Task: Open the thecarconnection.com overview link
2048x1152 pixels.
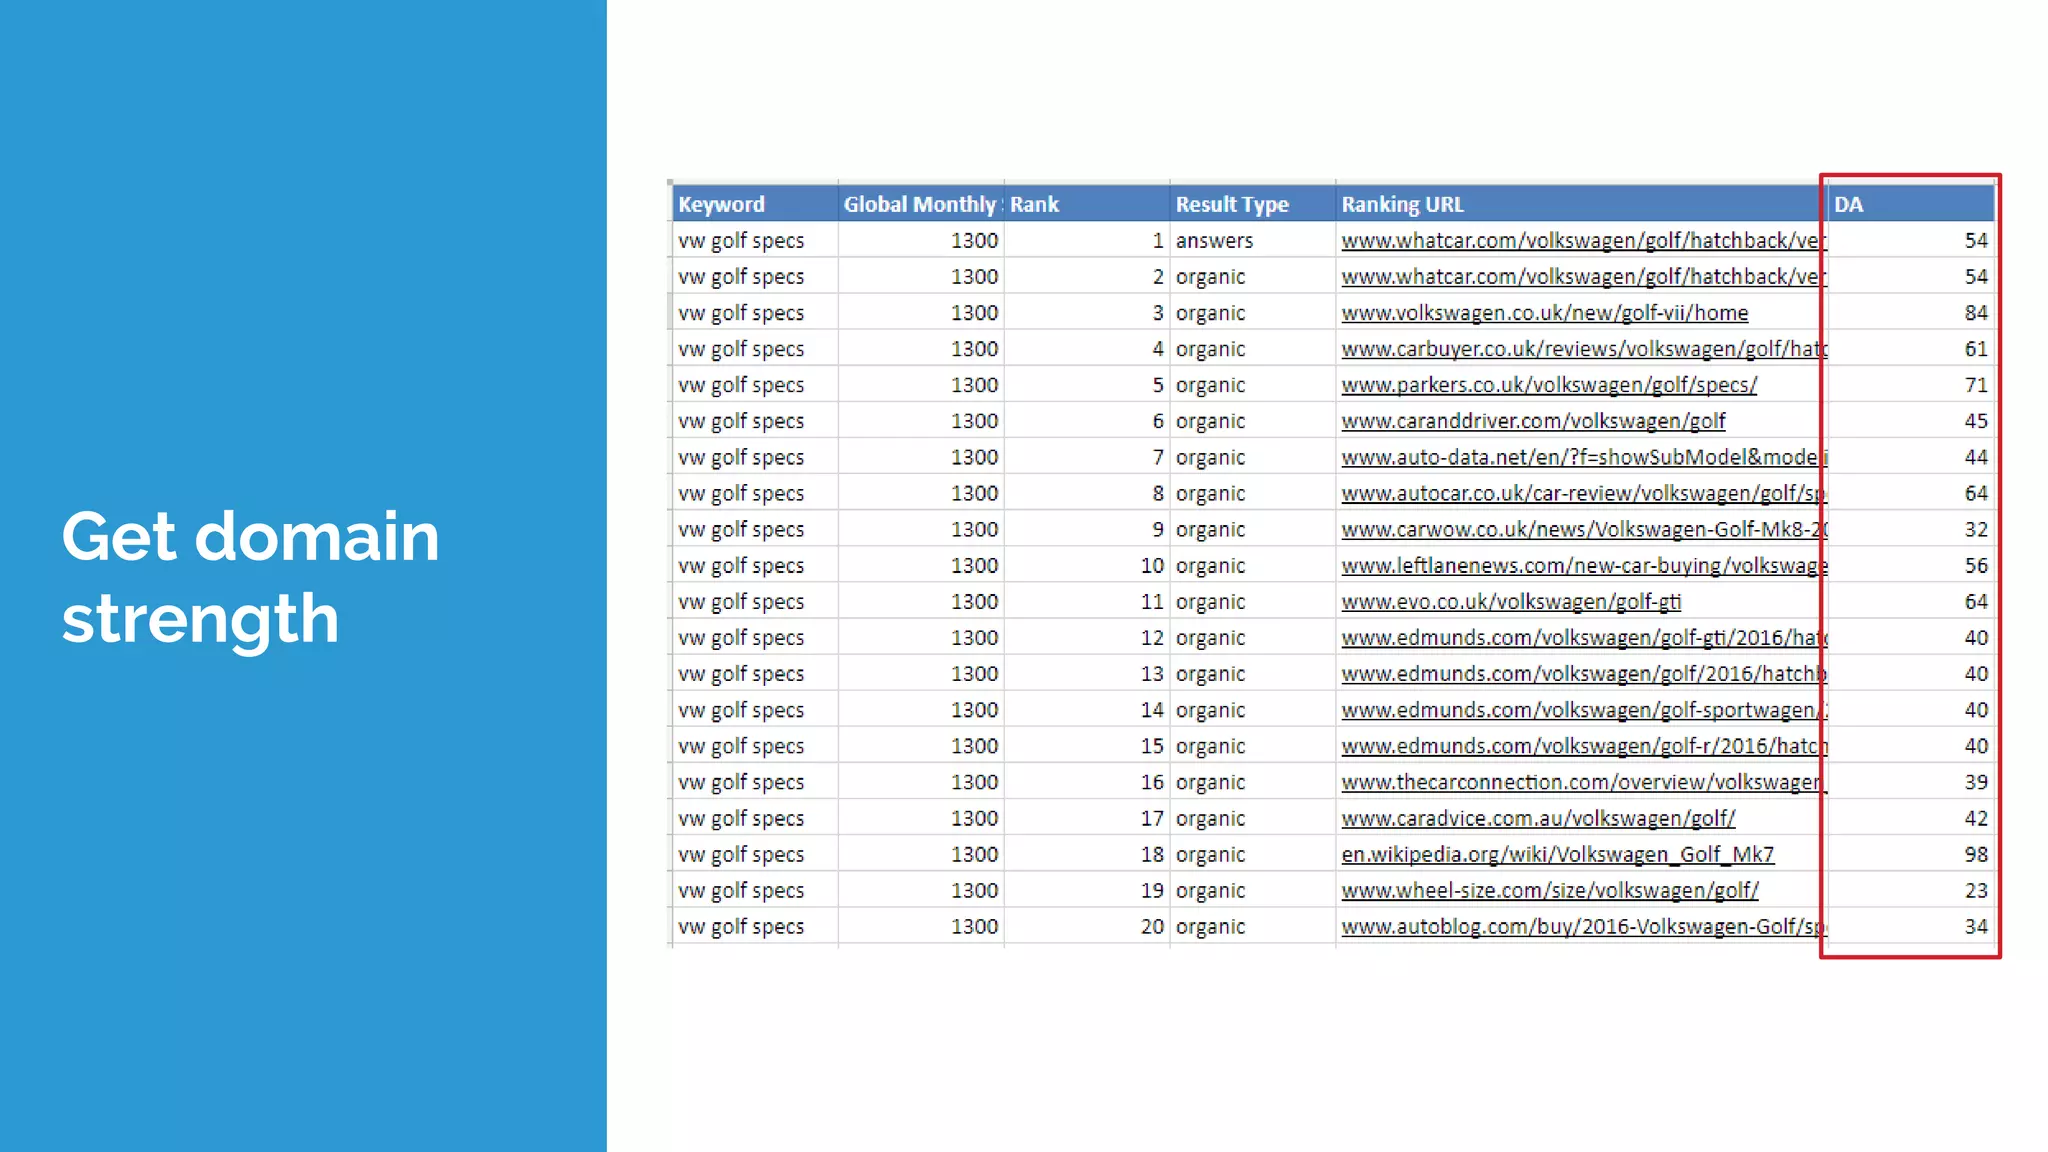Action: pos(1584,783)
